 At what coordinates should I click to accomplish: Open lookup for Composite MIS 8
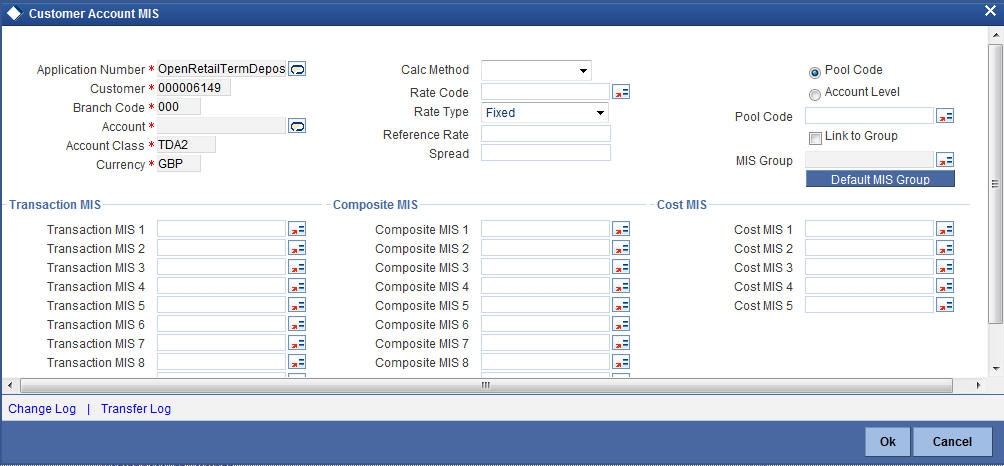pos(621,362)
